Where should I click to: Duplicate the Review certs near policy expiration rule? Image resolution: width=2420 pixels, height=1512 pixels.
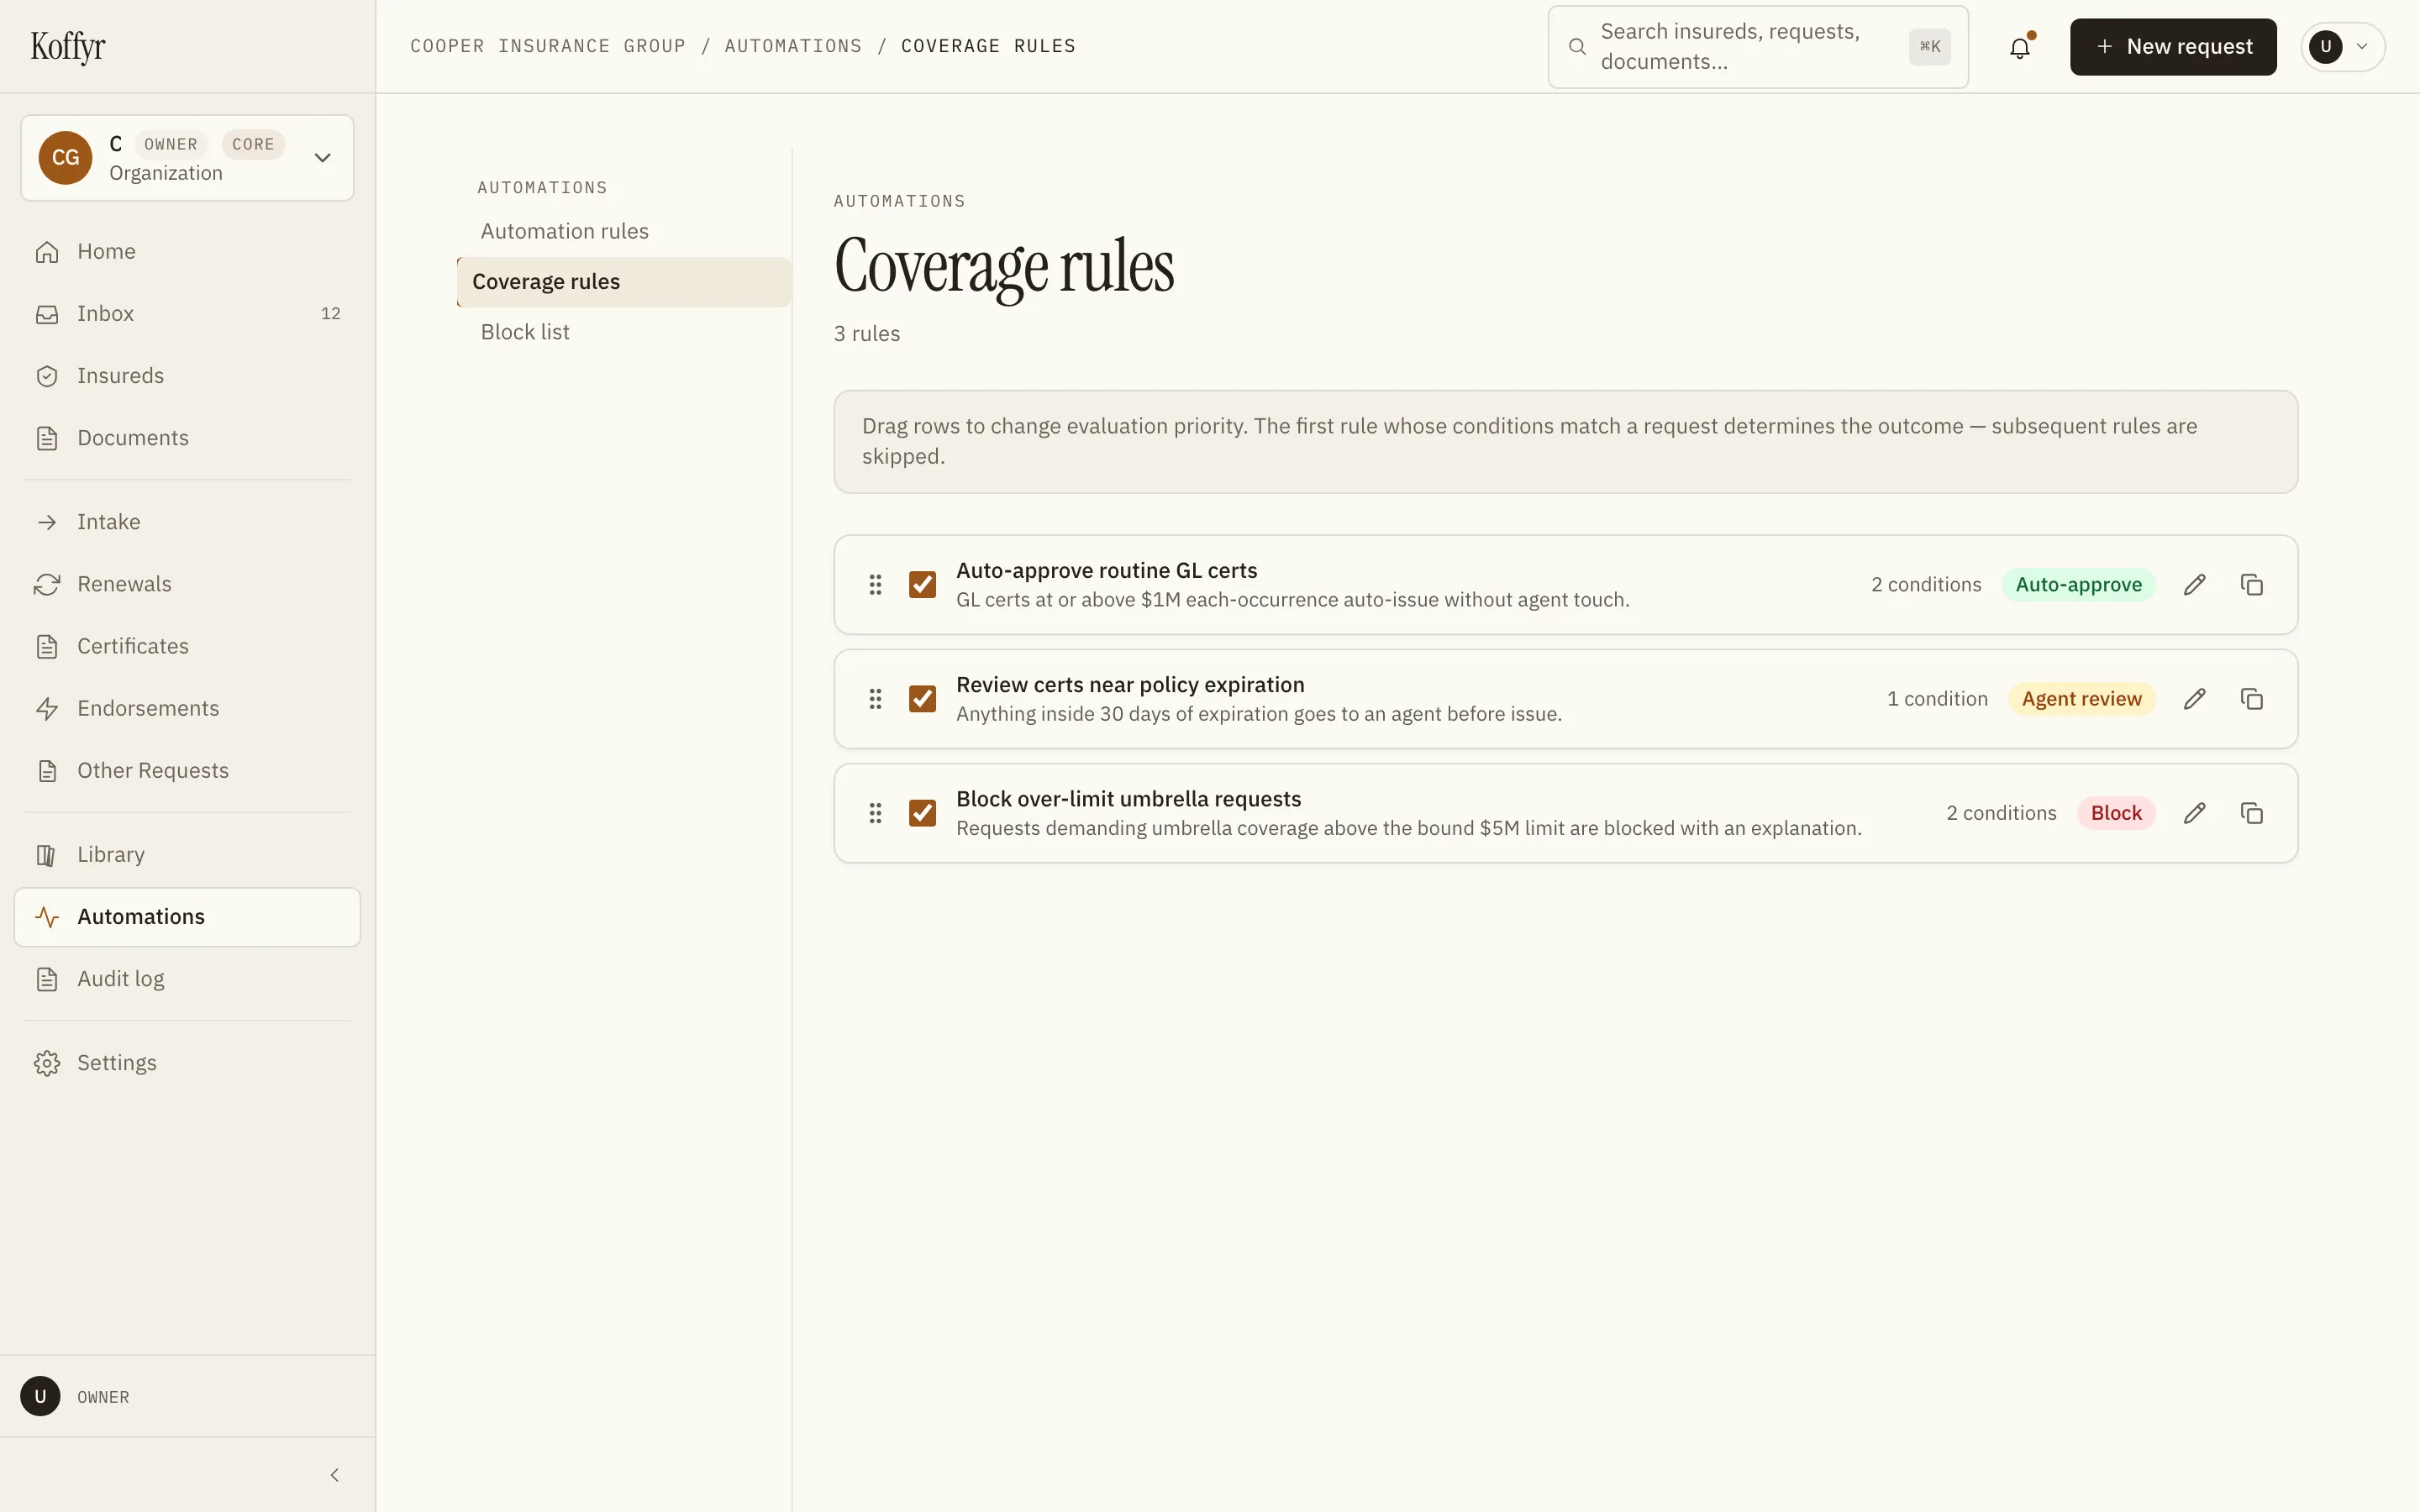coord(2251,699)
